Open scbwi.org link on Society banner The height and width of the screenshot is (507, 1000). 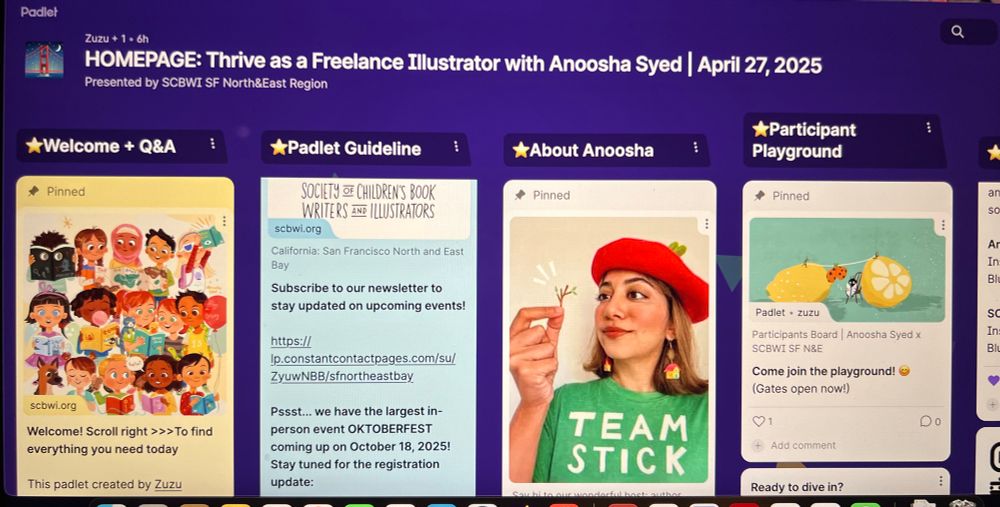point(298,228)
